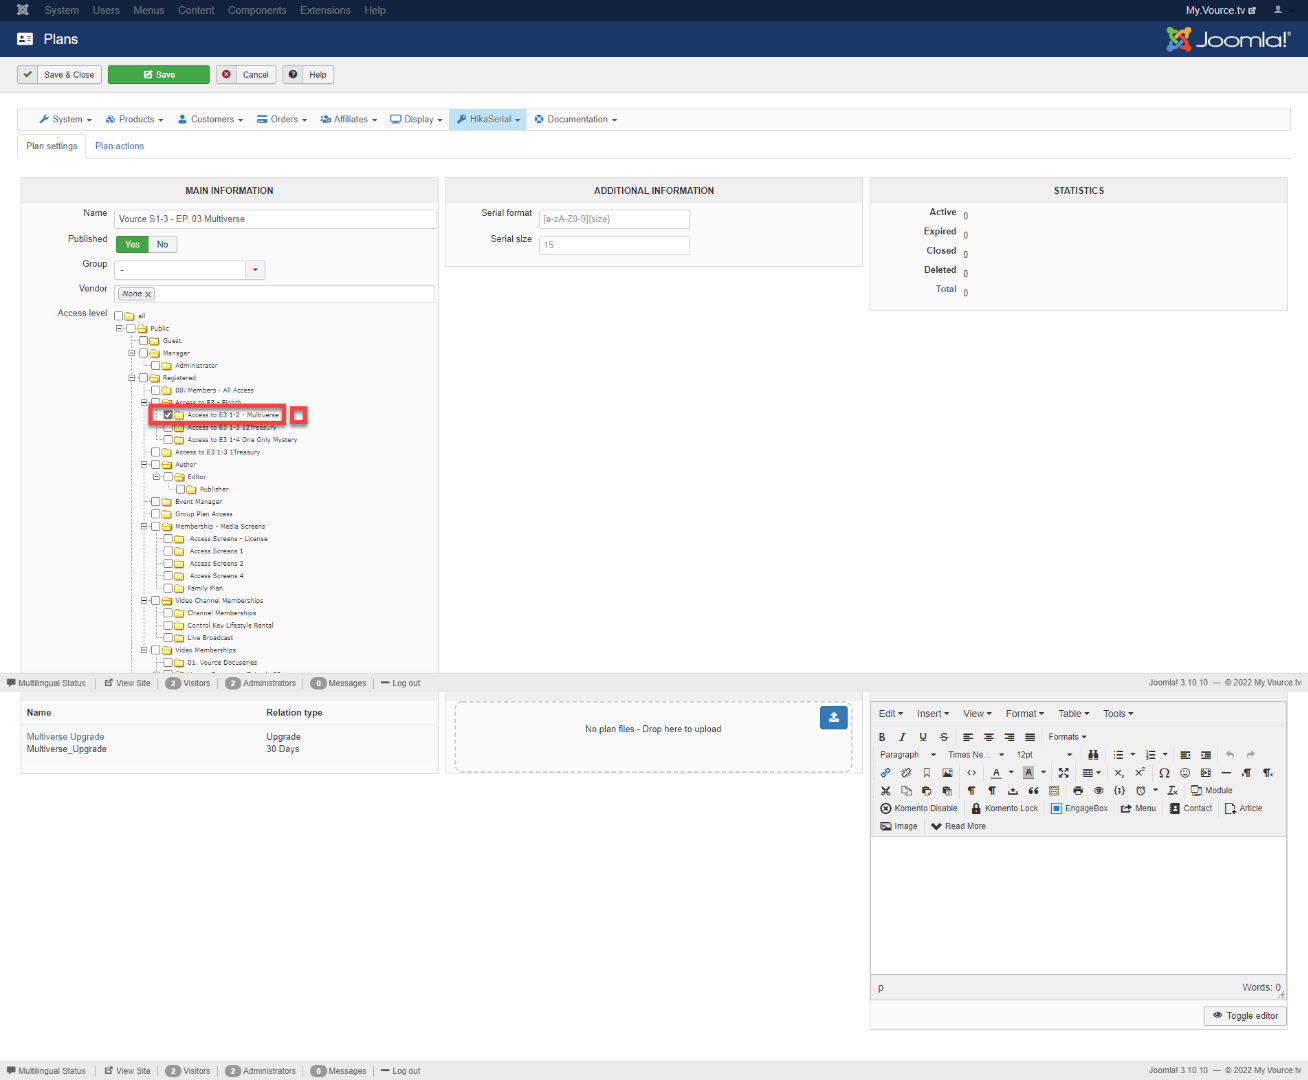Click the Toggle editor button
This screenshot has width=1308, height=1080.
[x=1245, y=1016]
